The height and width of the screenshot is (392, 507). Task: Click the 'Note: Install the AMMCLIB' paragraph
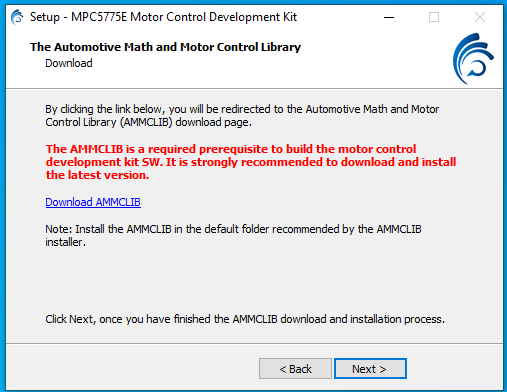point(233,235)
